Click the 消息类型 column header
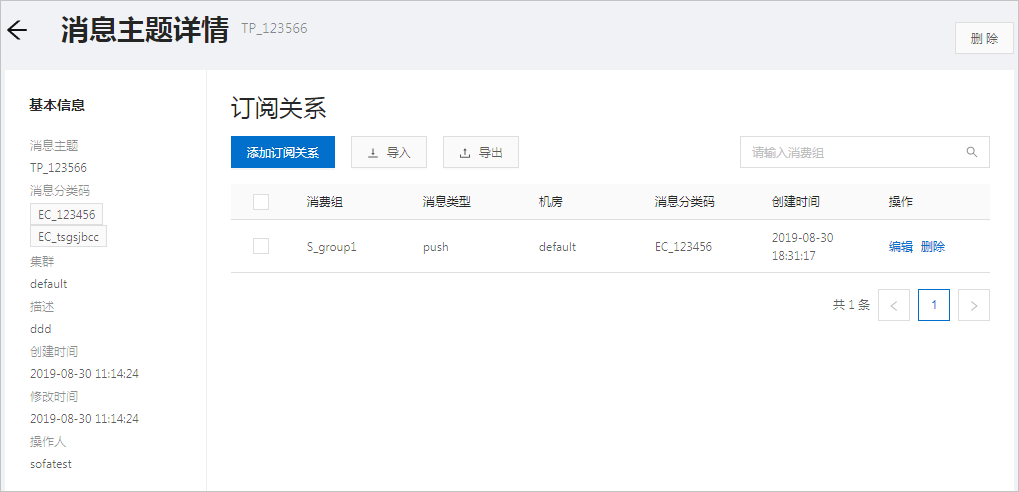The image size is (1019, 492). [446, 202]
